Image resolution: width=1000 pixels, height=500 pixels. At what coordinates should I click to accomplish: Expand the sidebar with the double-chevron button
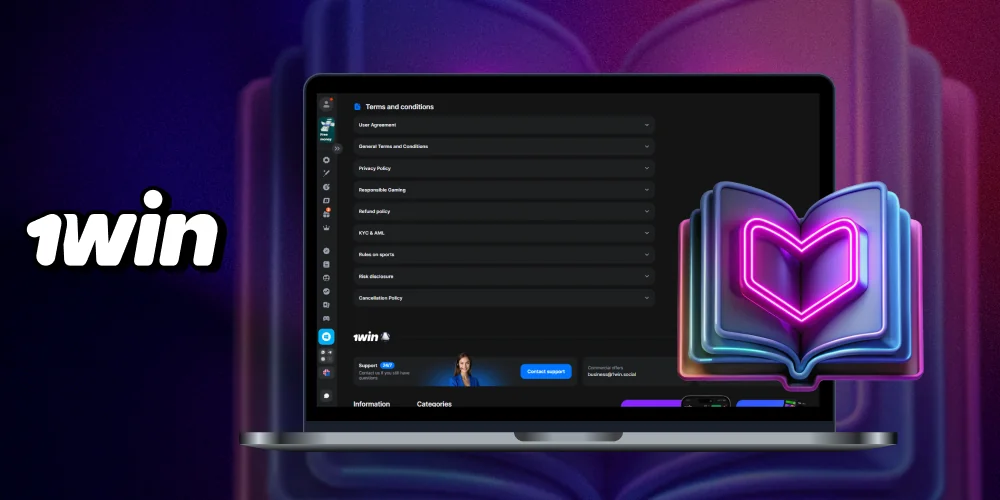click(x=337, y=149)
